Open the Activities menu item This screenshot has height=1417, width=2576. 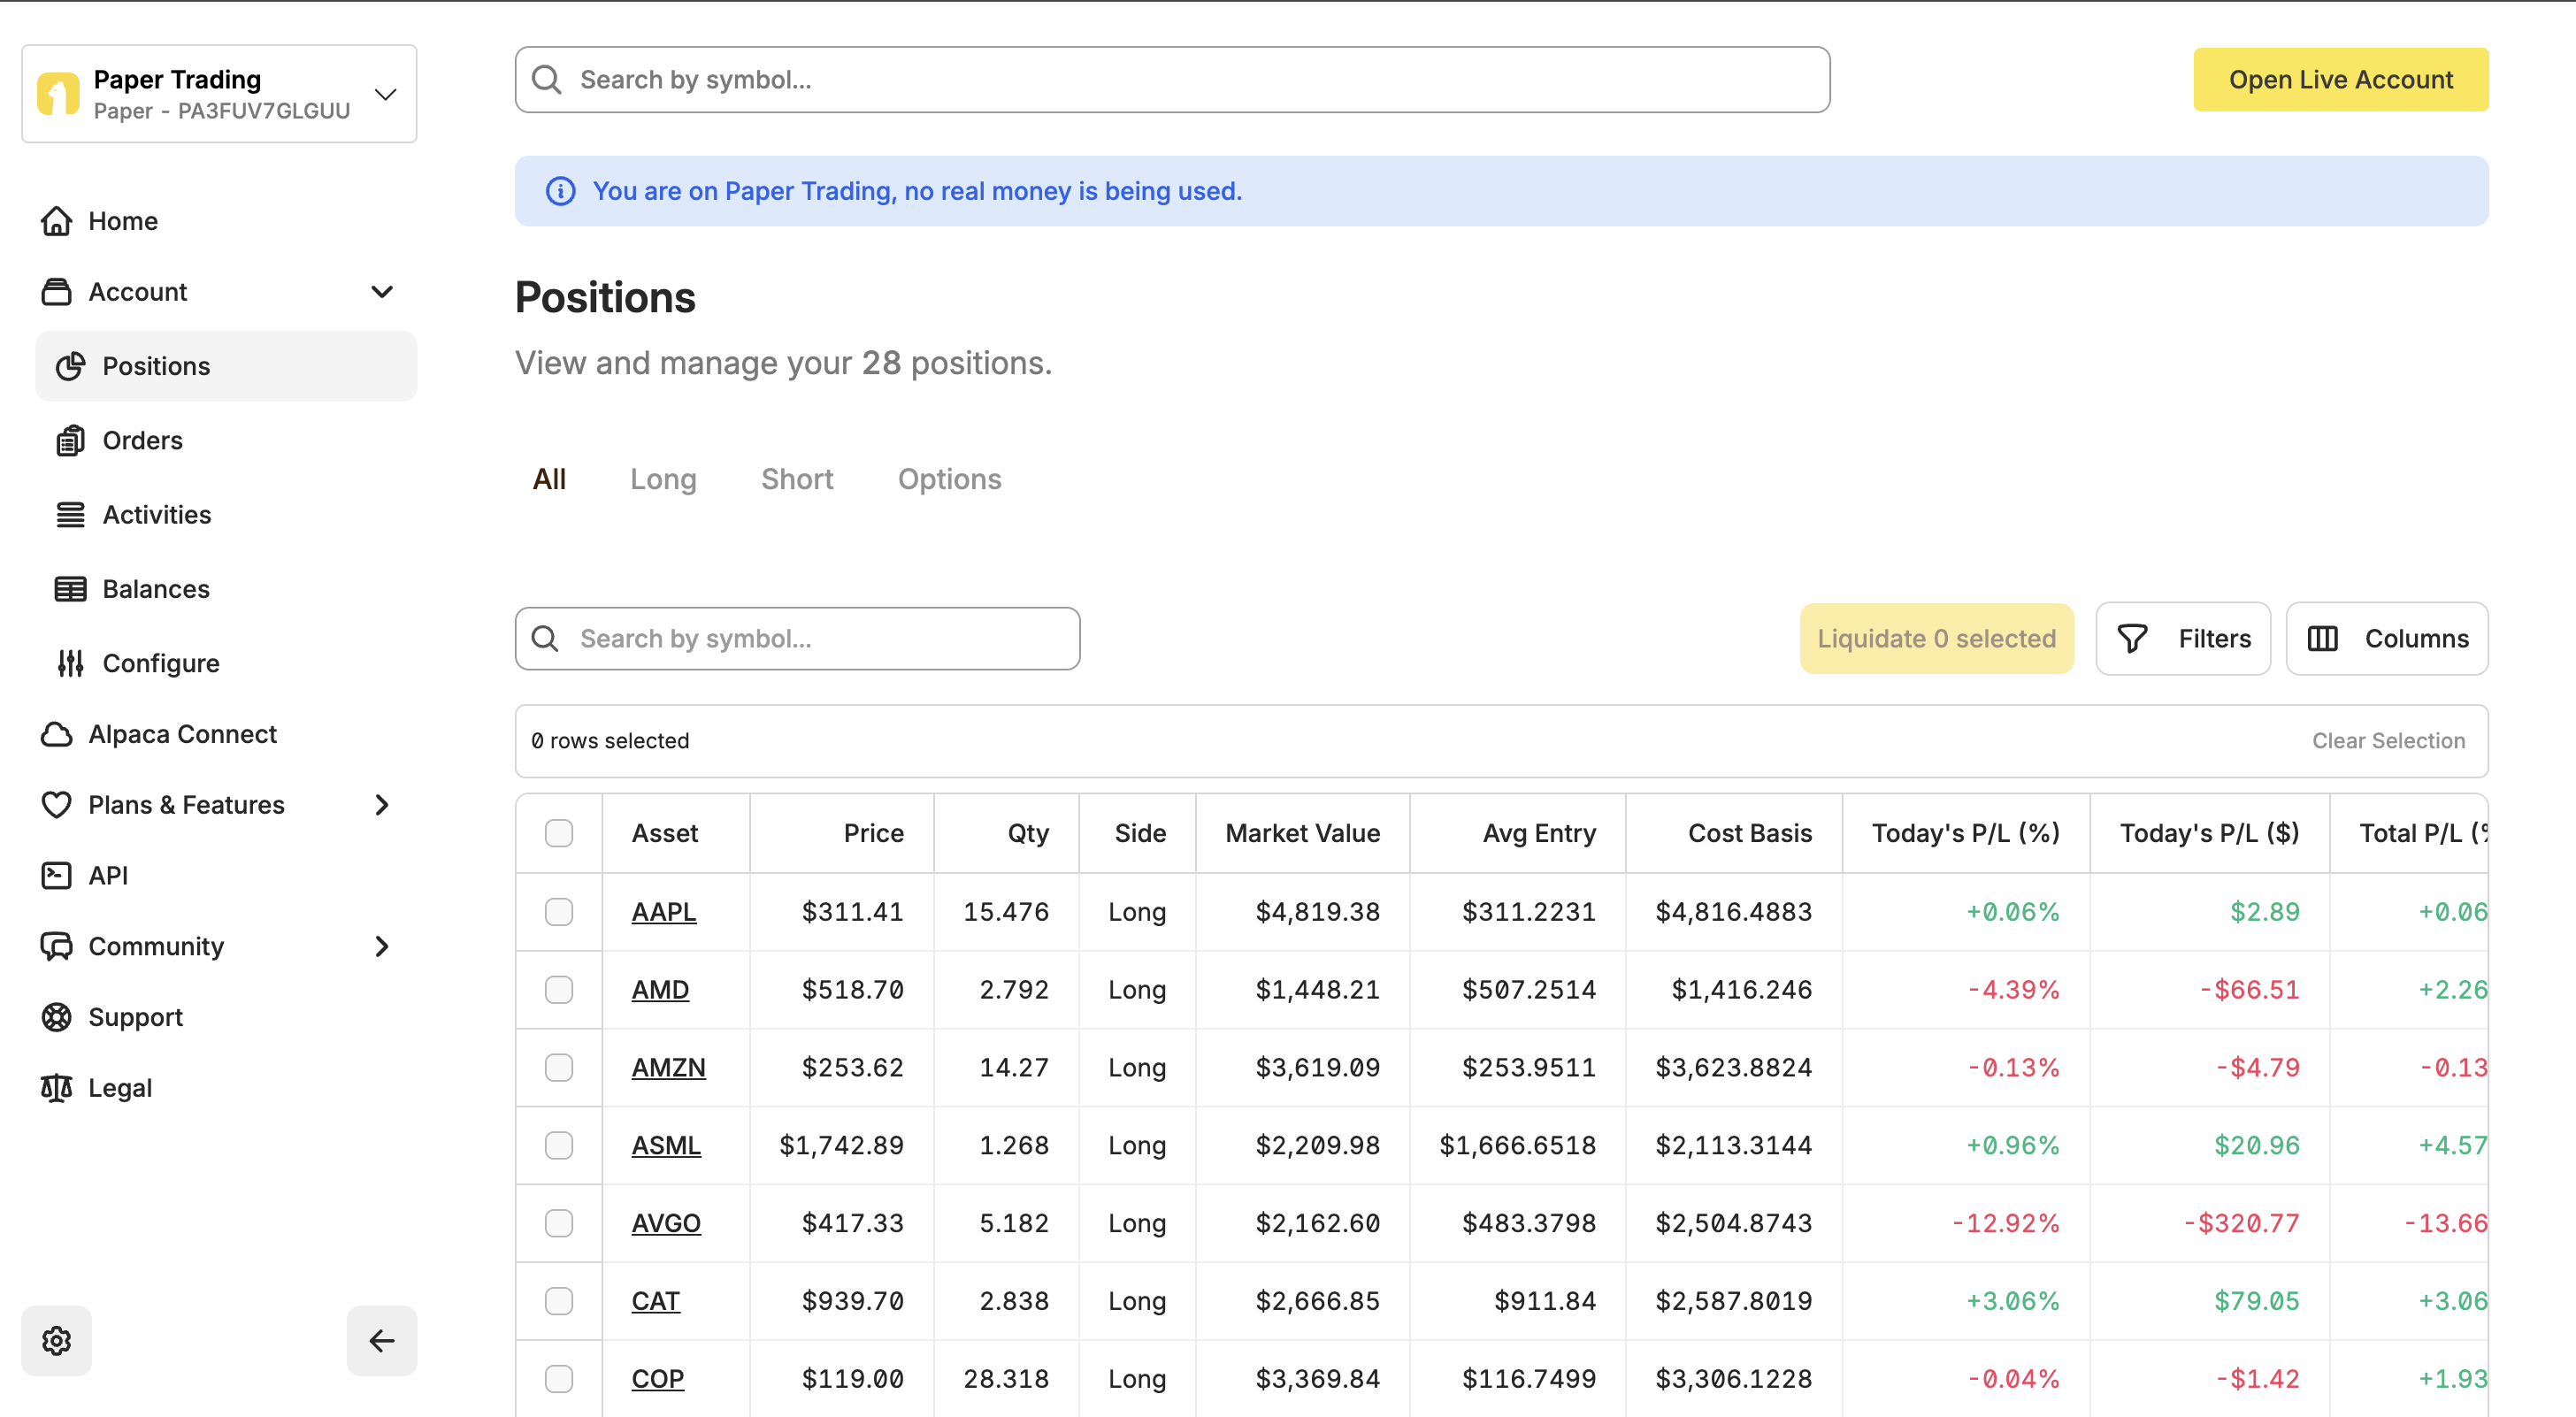coord(226,515)
